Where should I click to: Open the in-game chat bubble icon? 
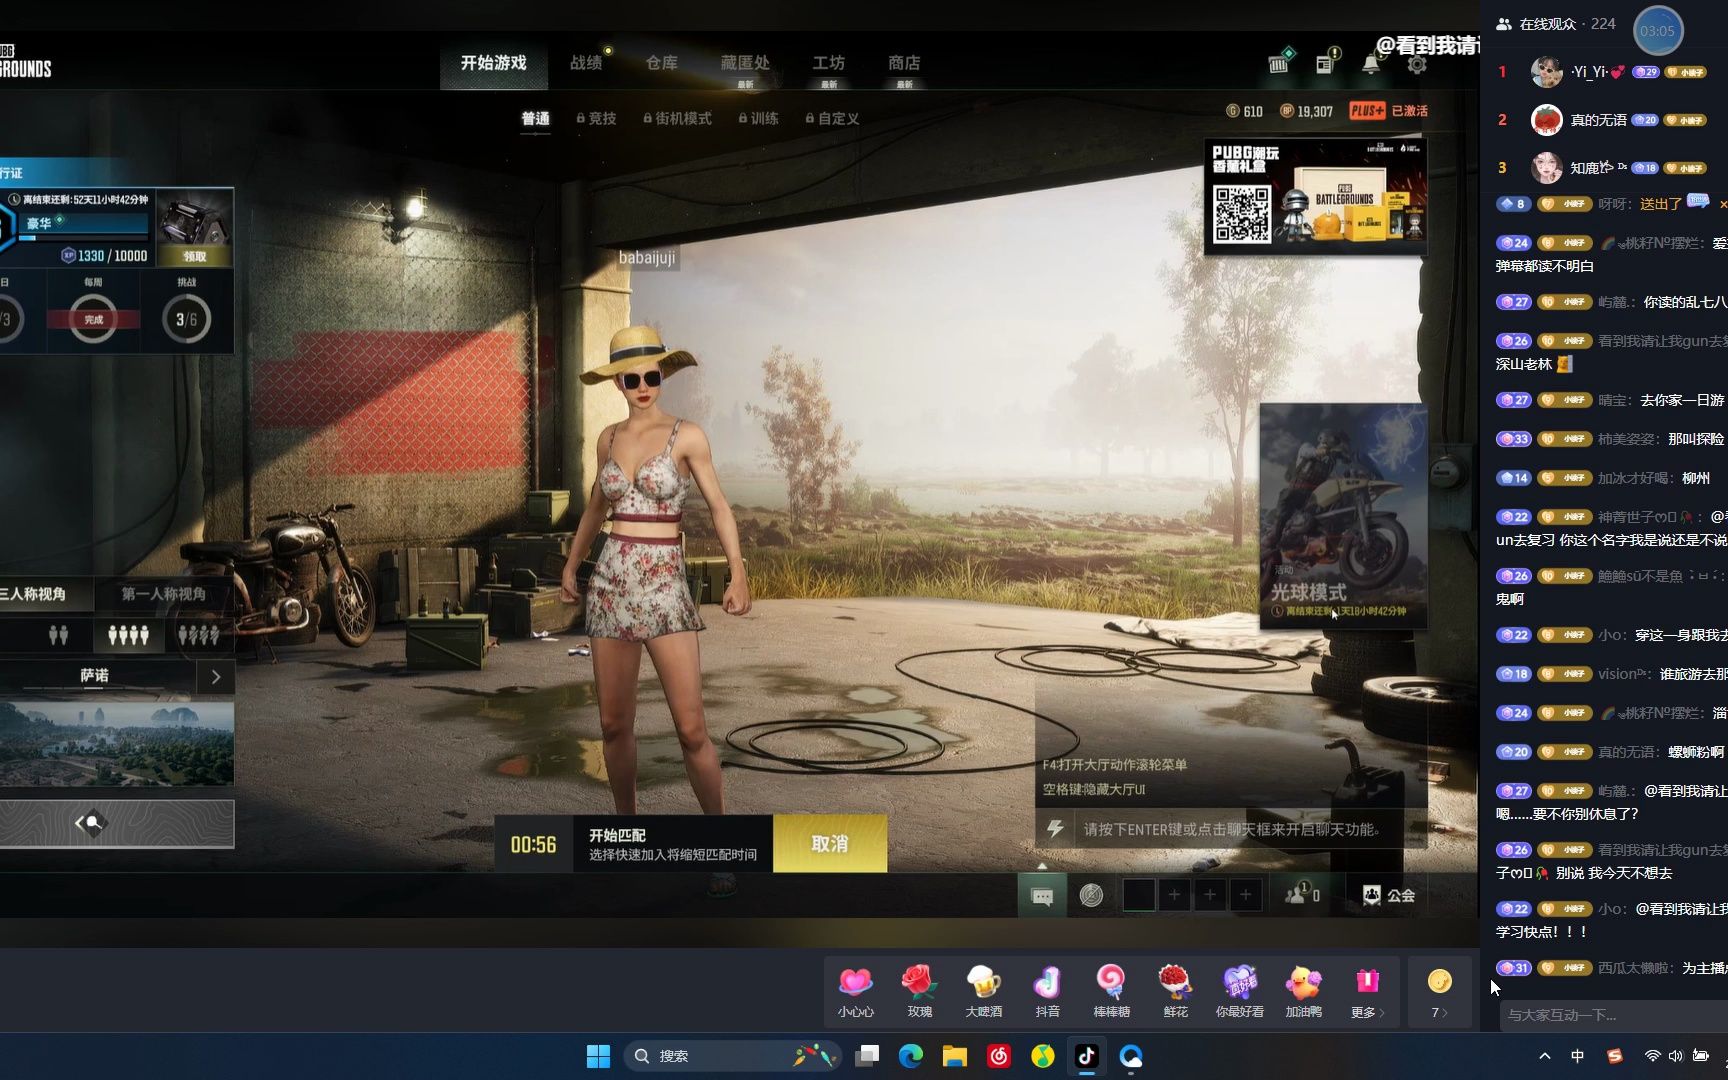click(x=1042, y=895)
